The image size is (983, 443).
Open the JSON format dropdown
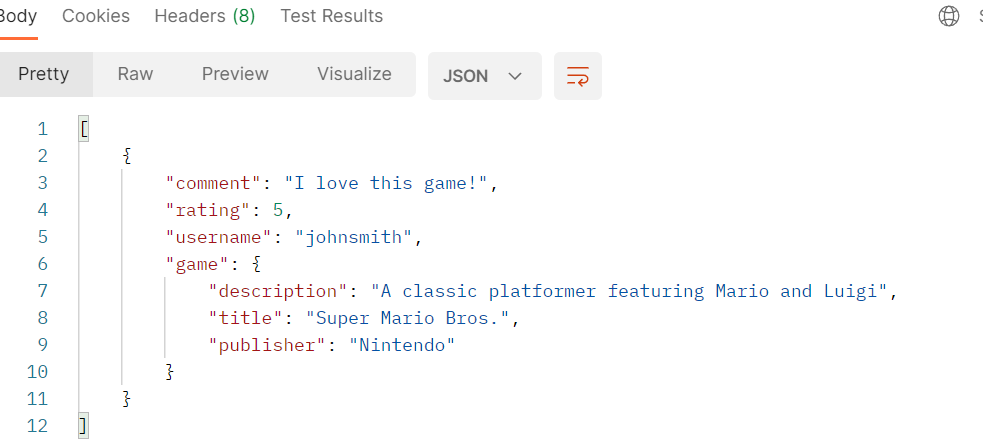tap(485, 76)
